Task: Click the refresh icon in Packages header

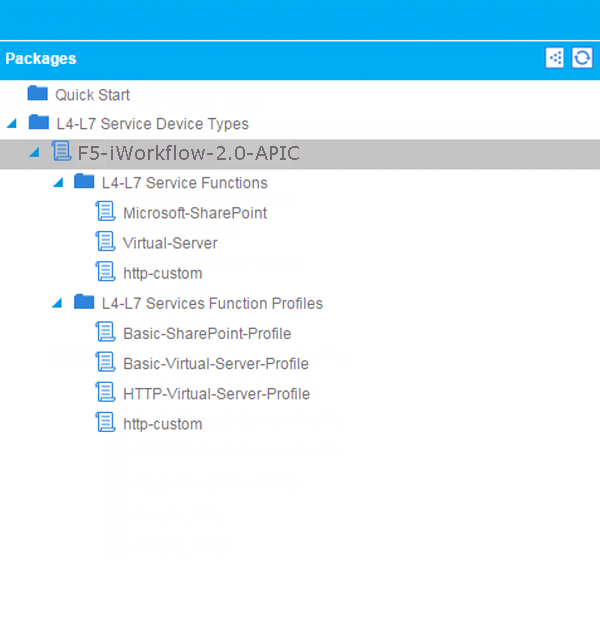Action: pos(582,58)
